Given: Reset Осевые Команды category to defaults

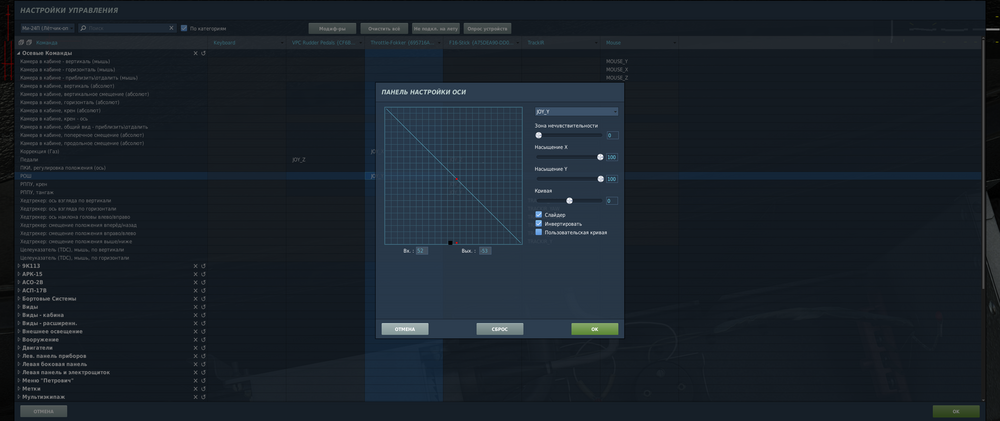Looking at the screenshot, I should (203, 53).
